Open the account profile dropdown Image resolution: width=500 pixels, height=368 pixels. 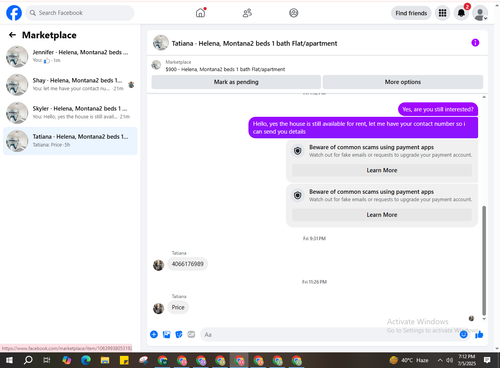click(x=480, y=13)
